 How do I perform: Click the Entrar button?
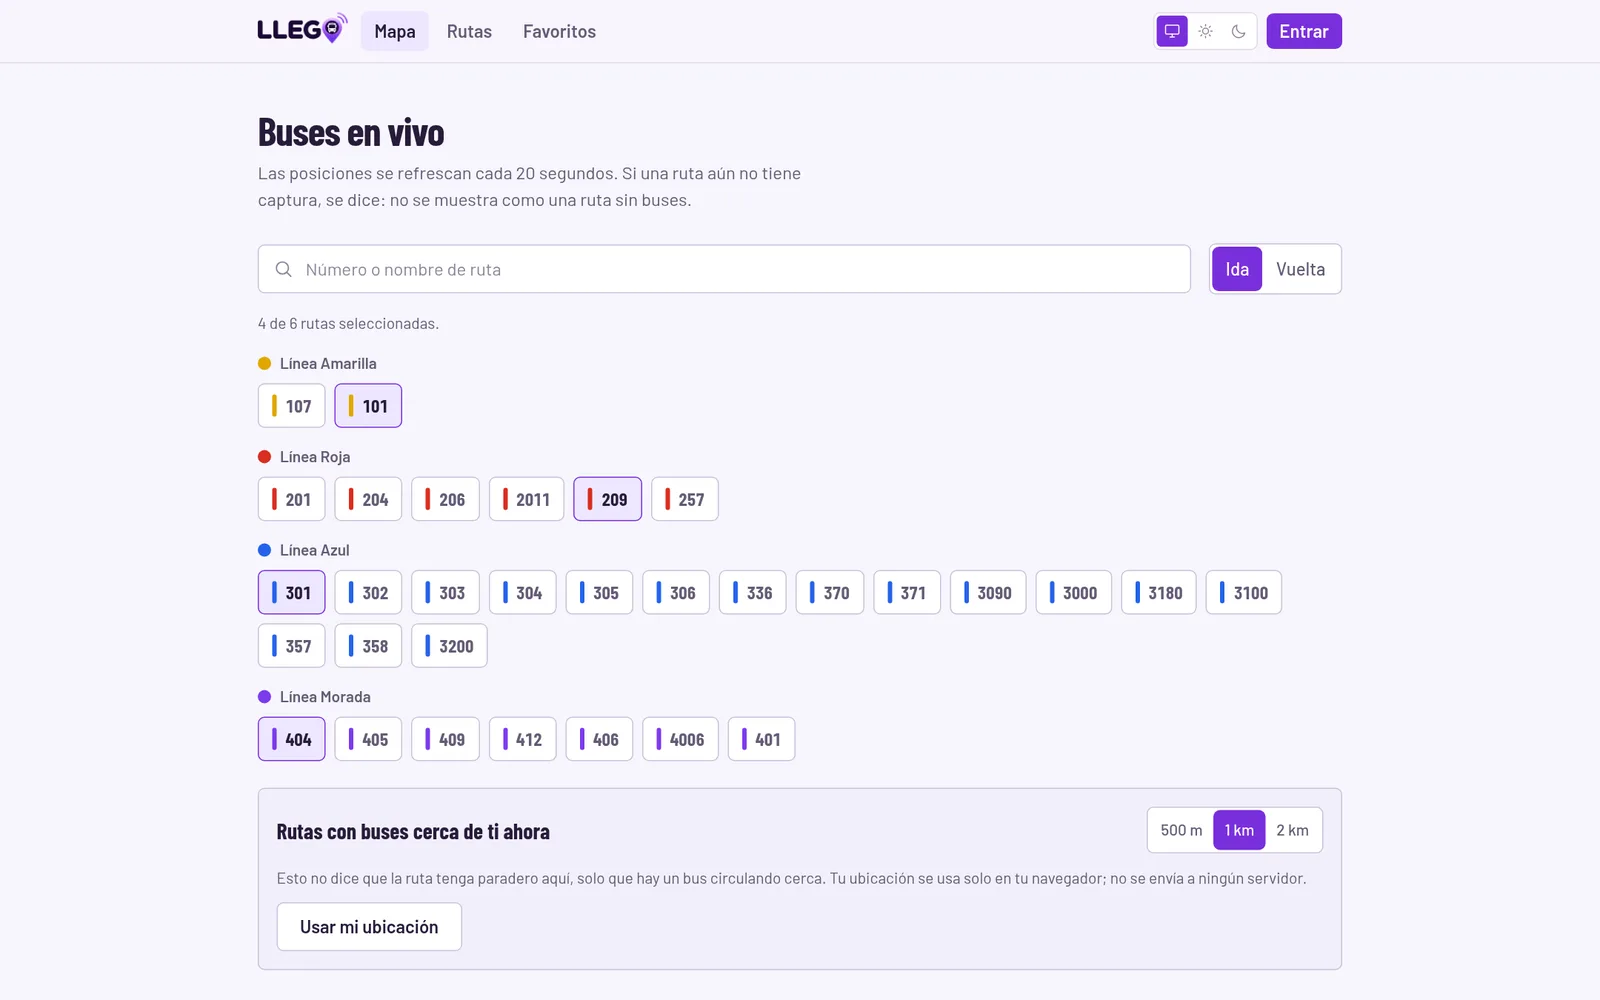[x=1304, y=31]
